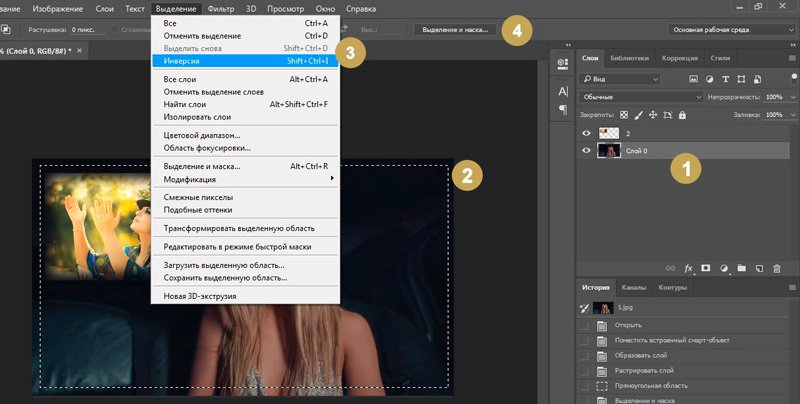Image resolution: width=800 pixels, height=404 pixels.
Task: Lock image pixels with the brush icon
Action: (x=637, y=115)
